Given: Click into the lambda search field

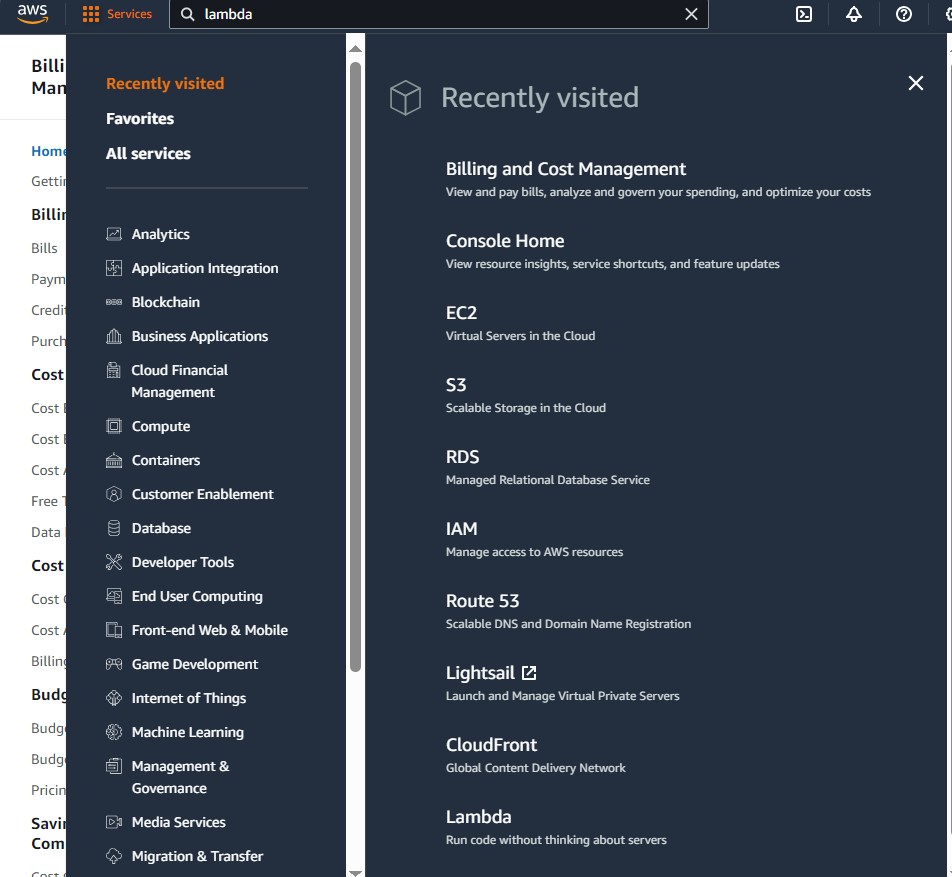Looking at the screenshot, I should (437, 15).
